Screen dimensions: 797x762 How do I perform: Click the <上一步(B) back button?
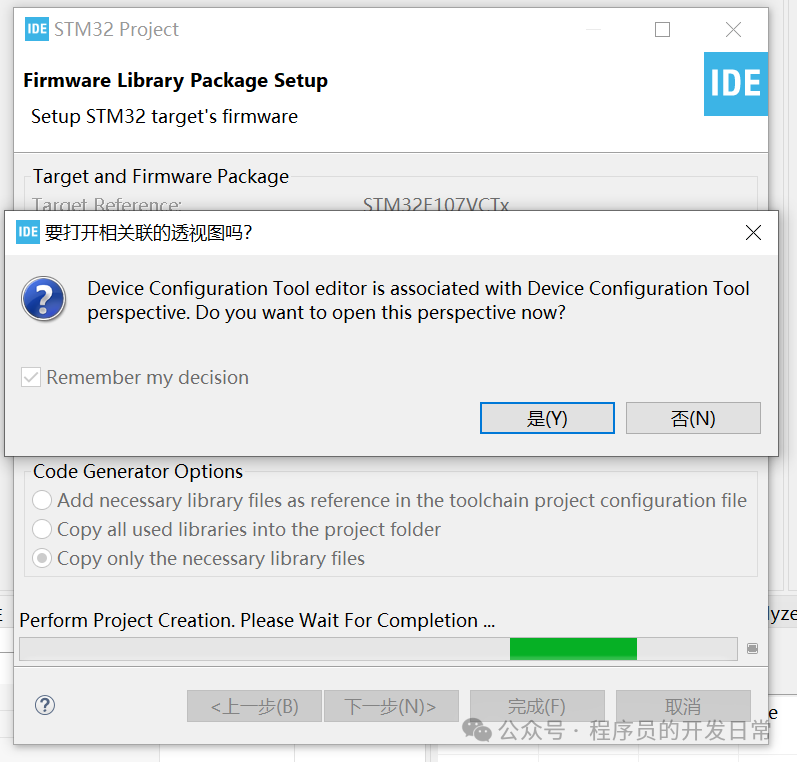click(x=254, y=706)
